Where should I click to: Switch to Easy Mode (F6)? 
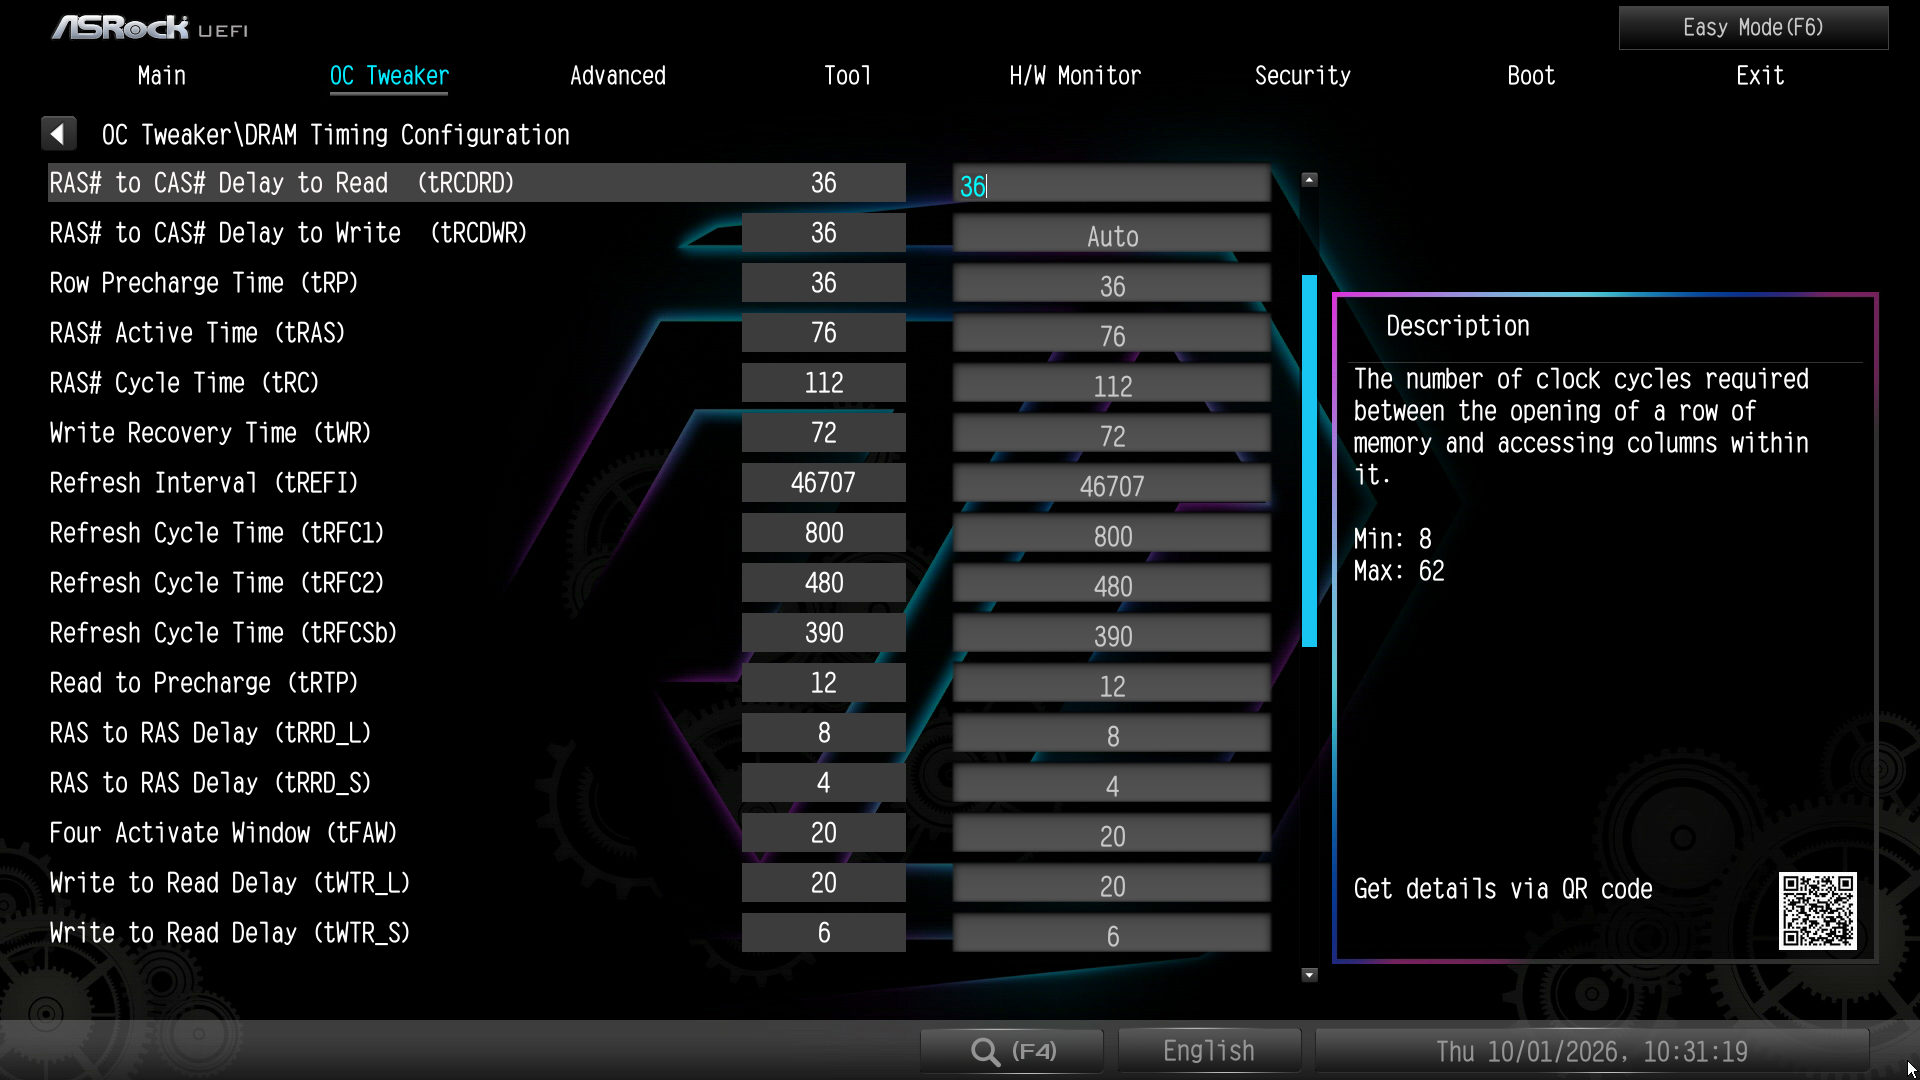1753,28
